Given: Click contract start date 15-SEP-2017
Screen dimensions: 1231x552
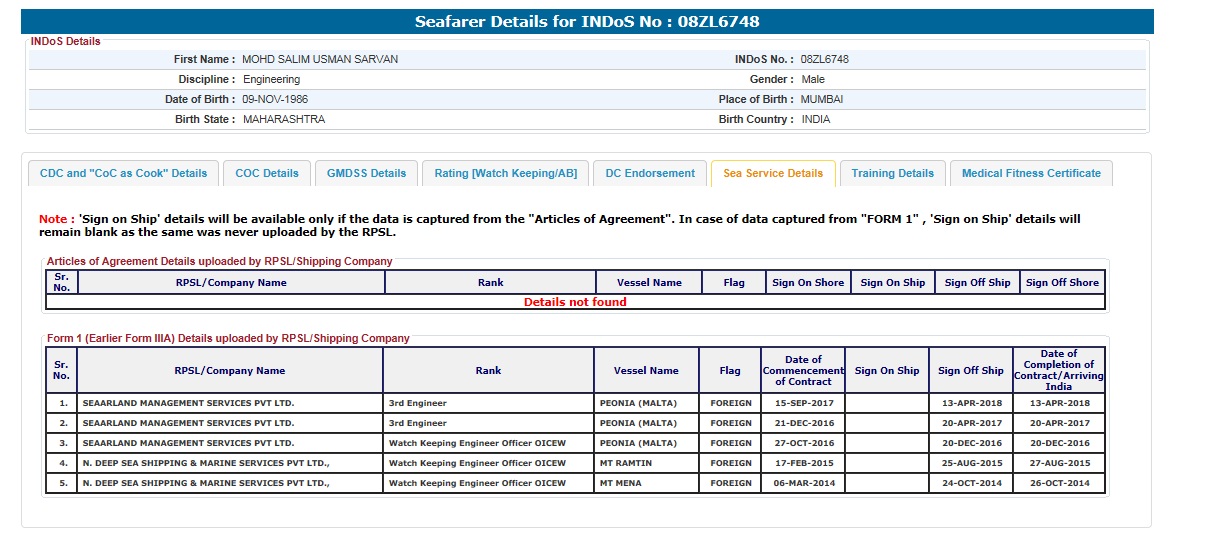Looking at the screenshot, I should (802, 403).
